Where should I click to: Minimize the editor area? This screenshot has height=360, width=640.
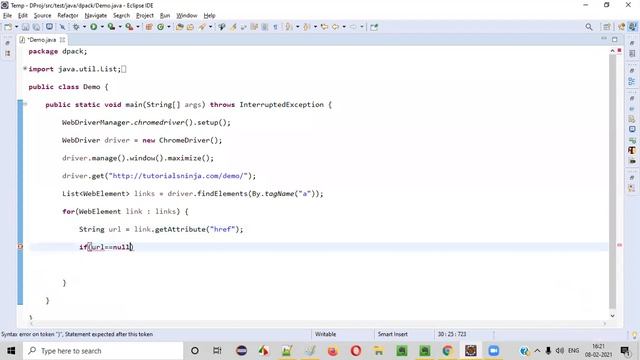click(604, 39)
